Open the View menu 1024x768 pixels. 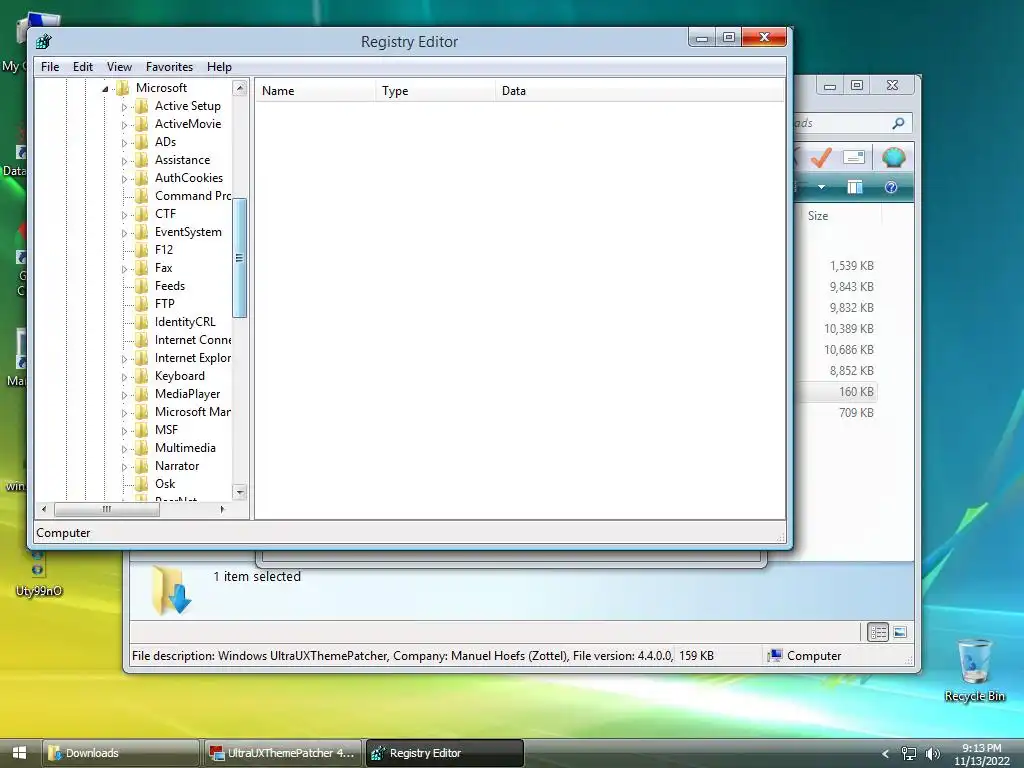pos(119,67)
